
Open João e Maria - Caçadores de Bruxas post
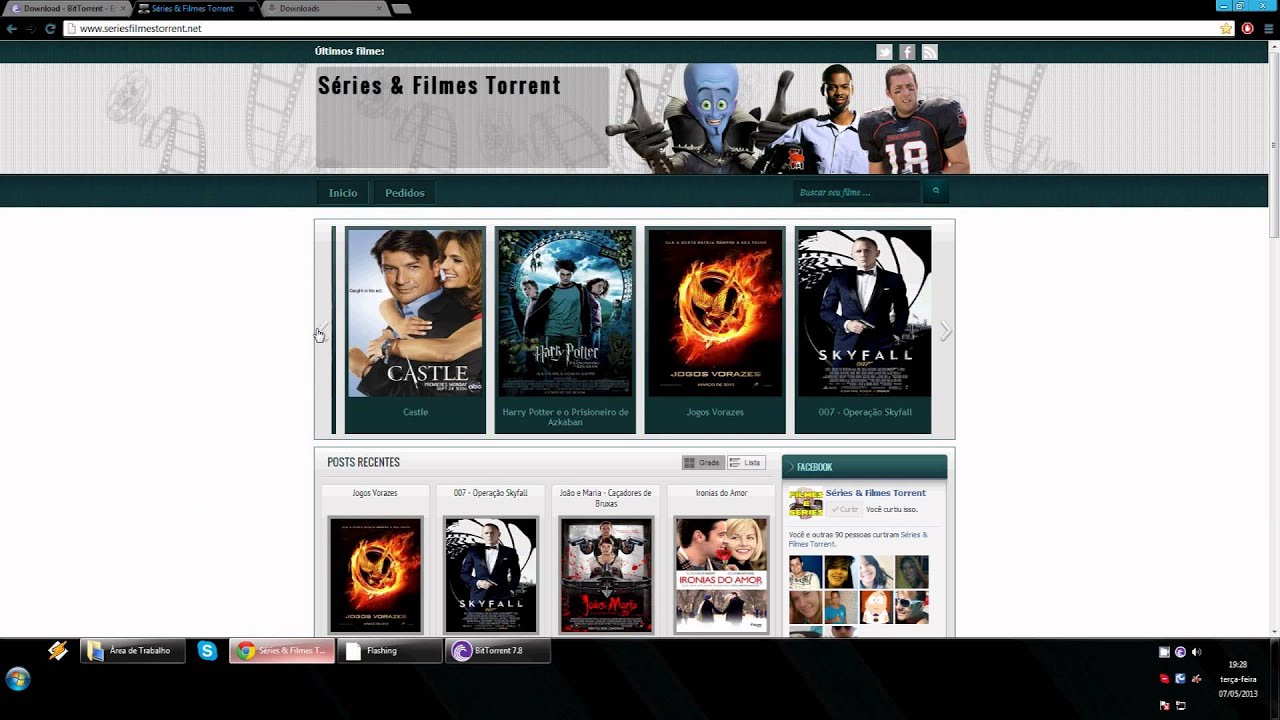click(606, 498)
